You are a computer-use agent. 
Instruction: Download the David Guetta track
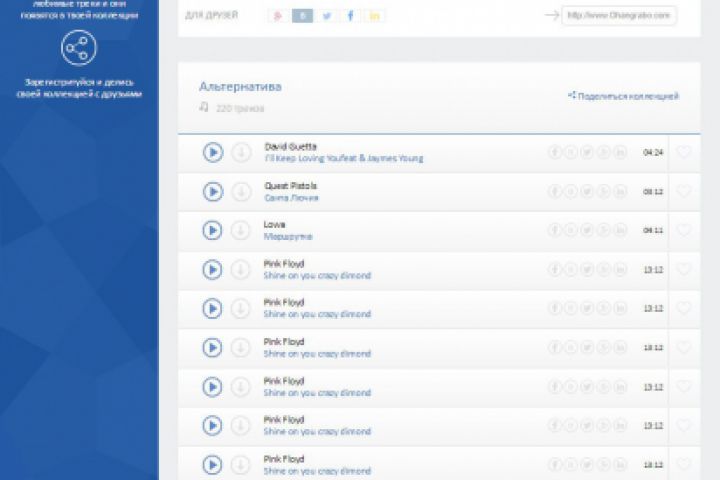[x=241, y=152]
